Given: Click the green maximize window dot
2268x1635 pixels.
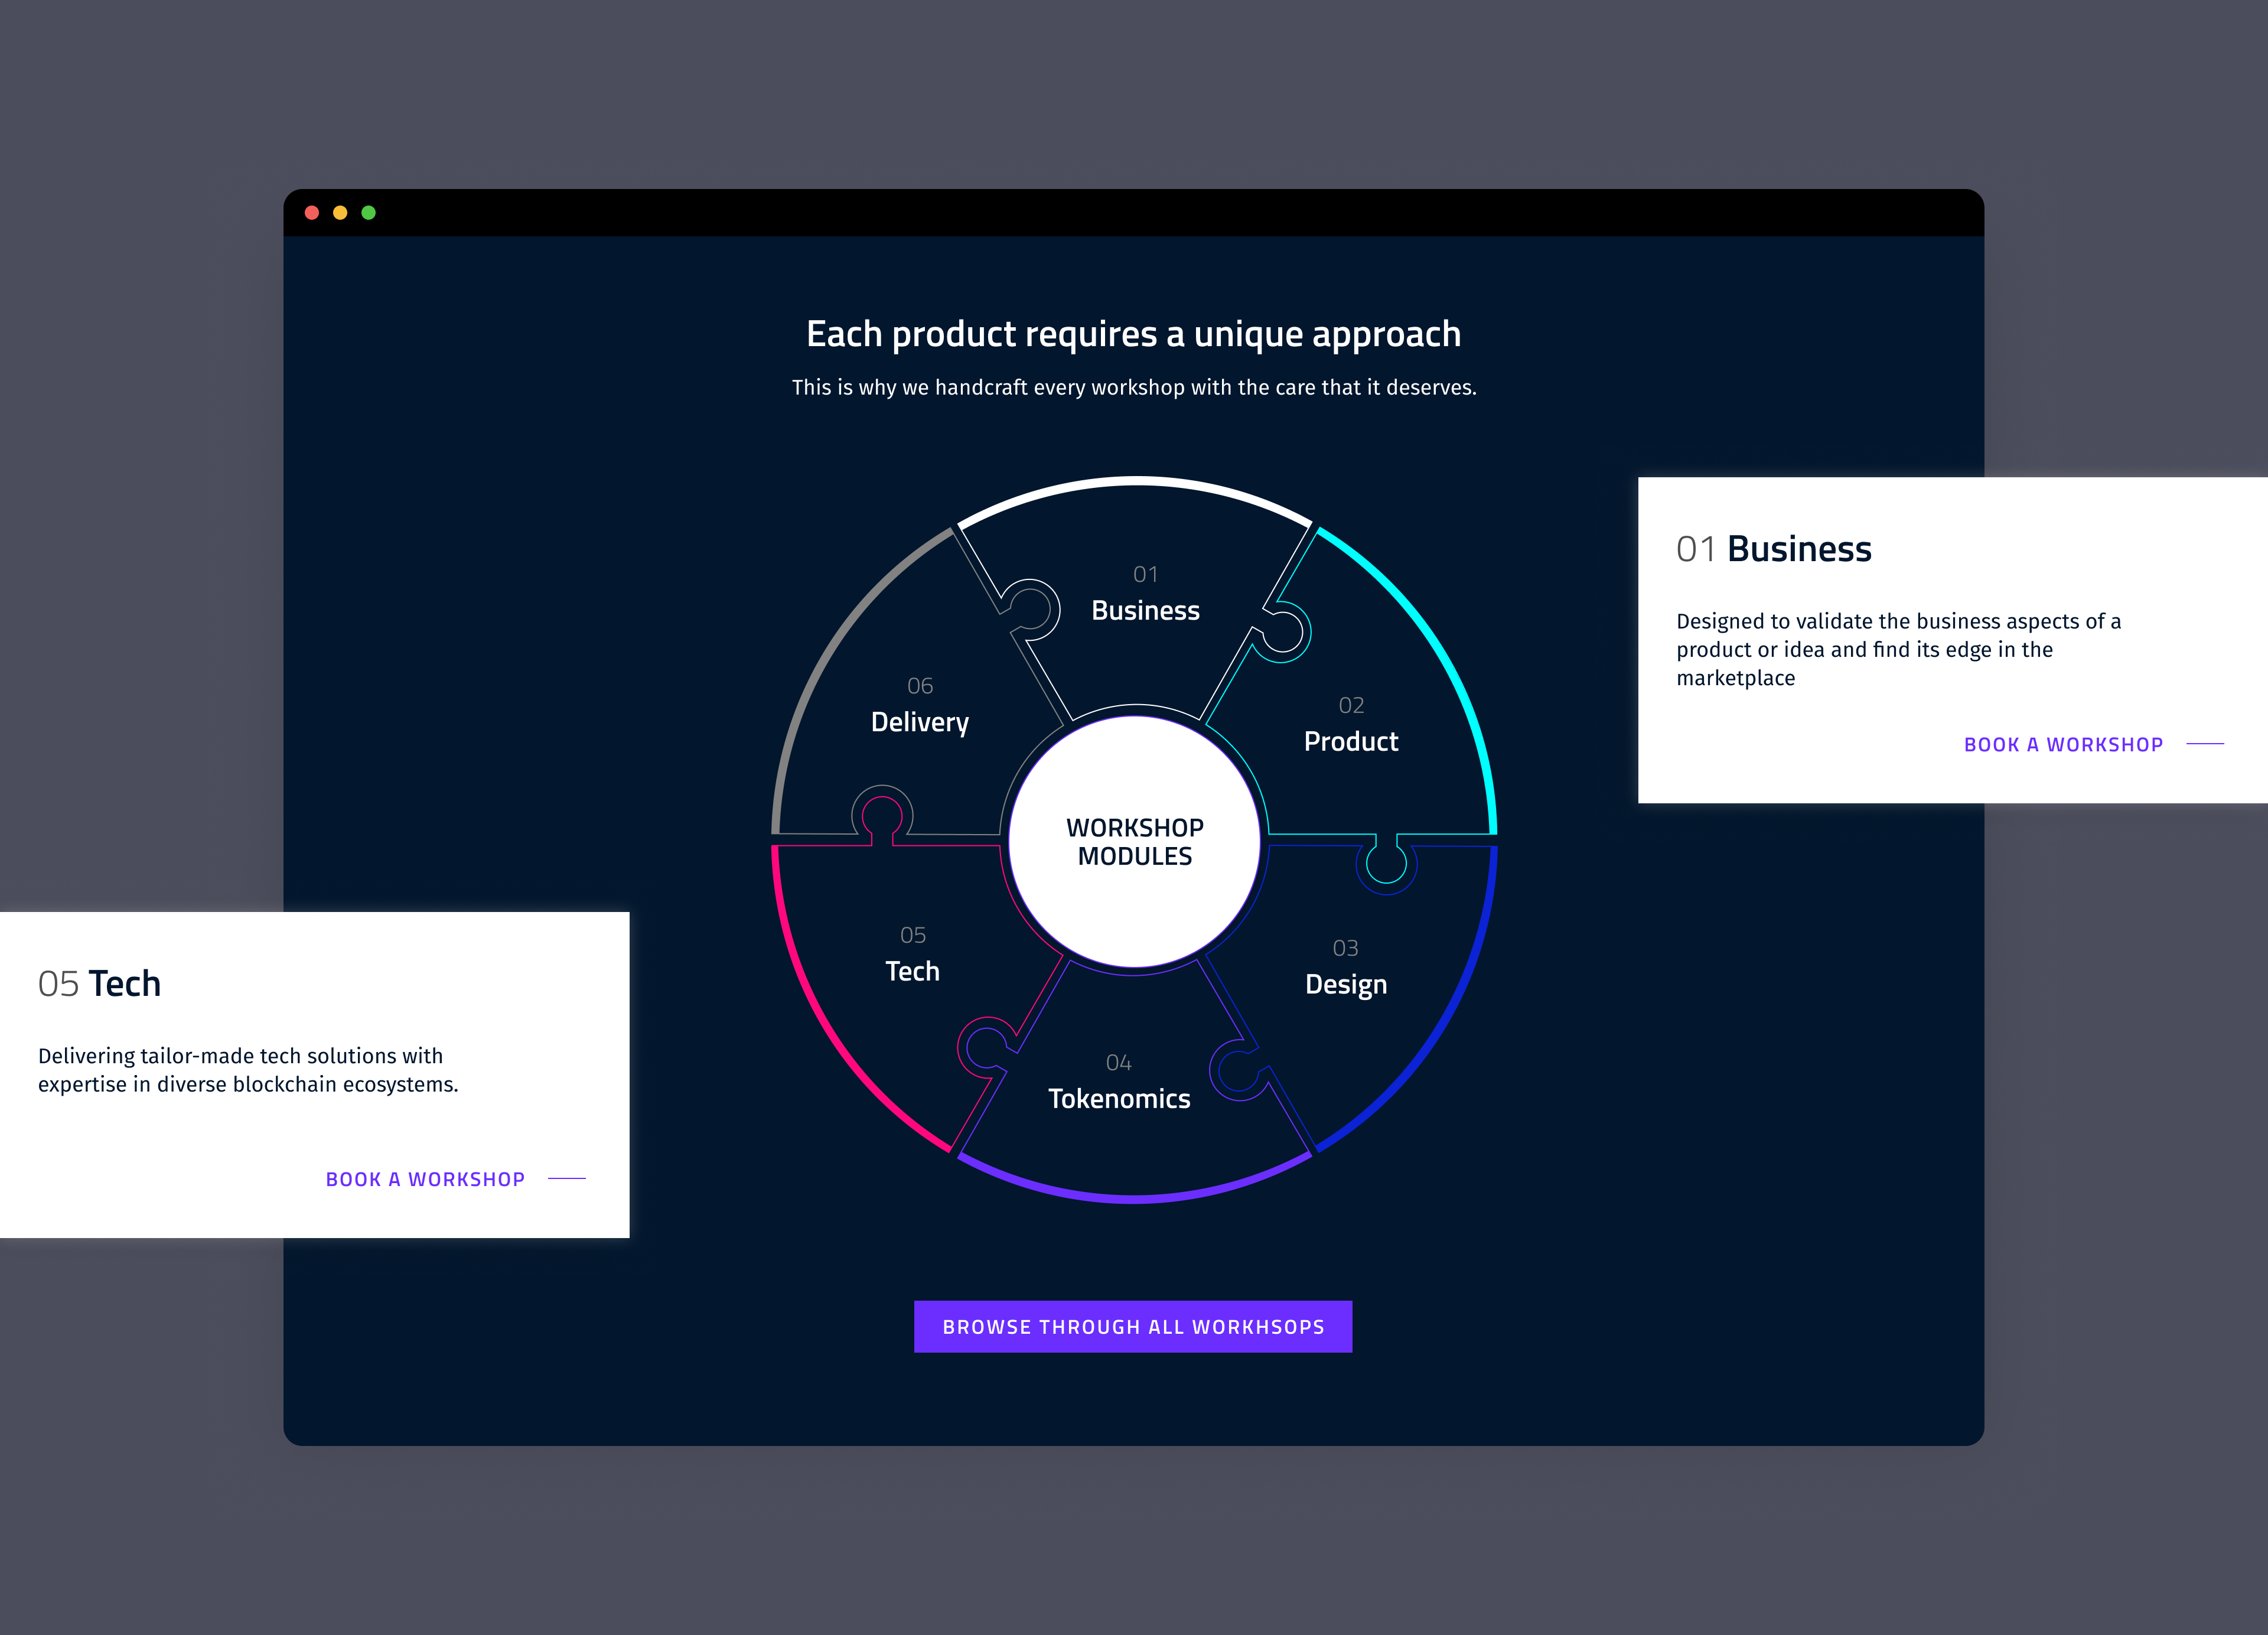Looking at the screenshot, I should 368,213.
